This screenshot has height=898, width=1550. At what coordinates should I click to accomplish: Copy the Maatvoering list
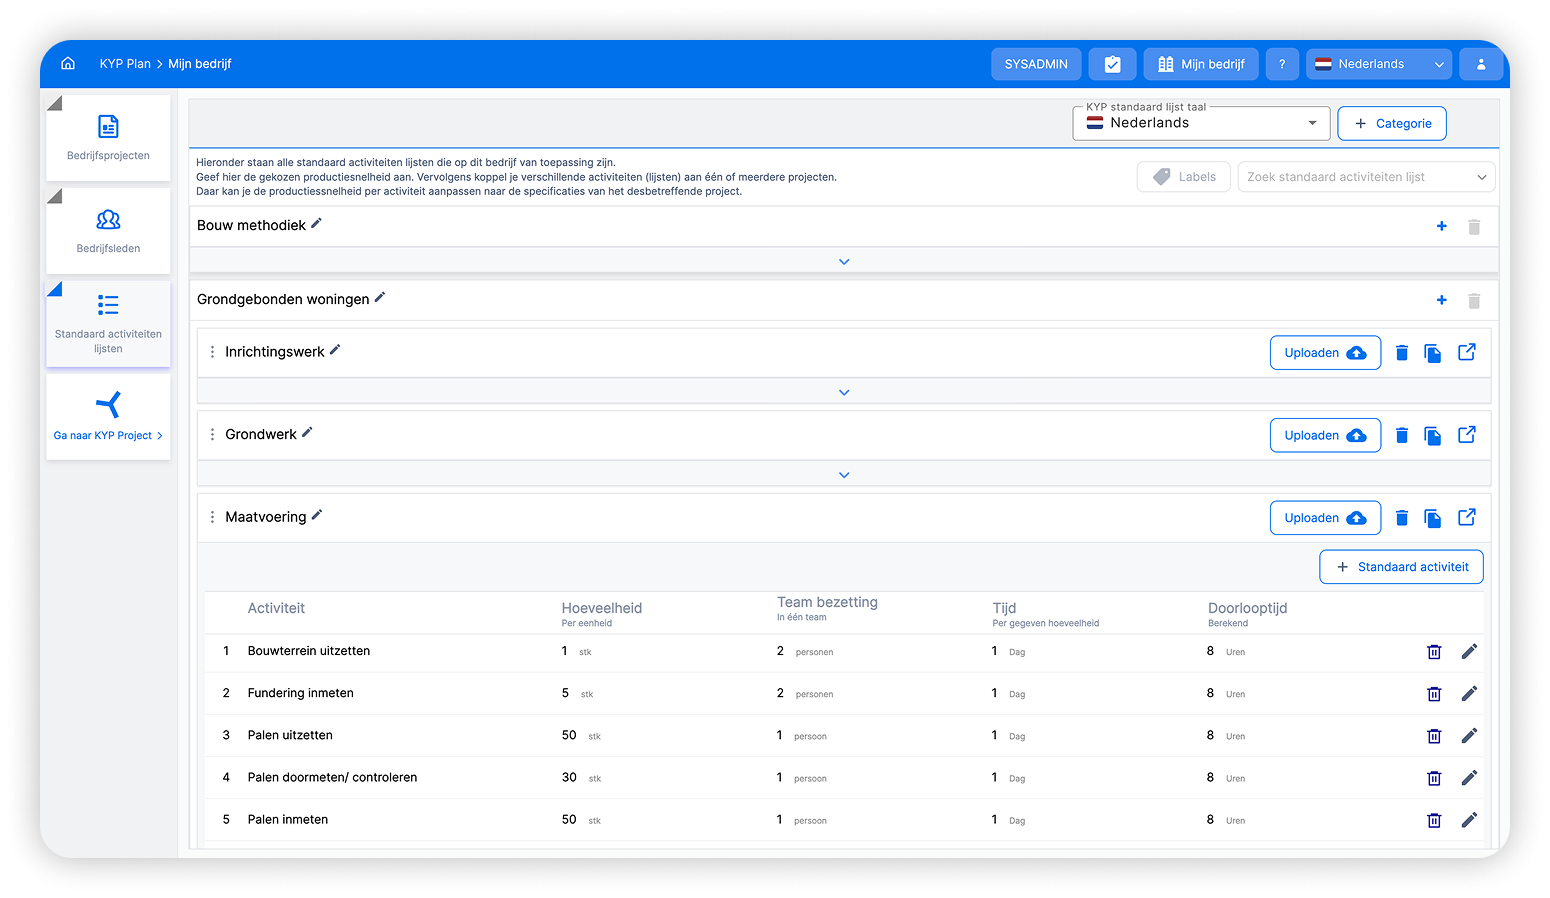[x=1433, y=518]
